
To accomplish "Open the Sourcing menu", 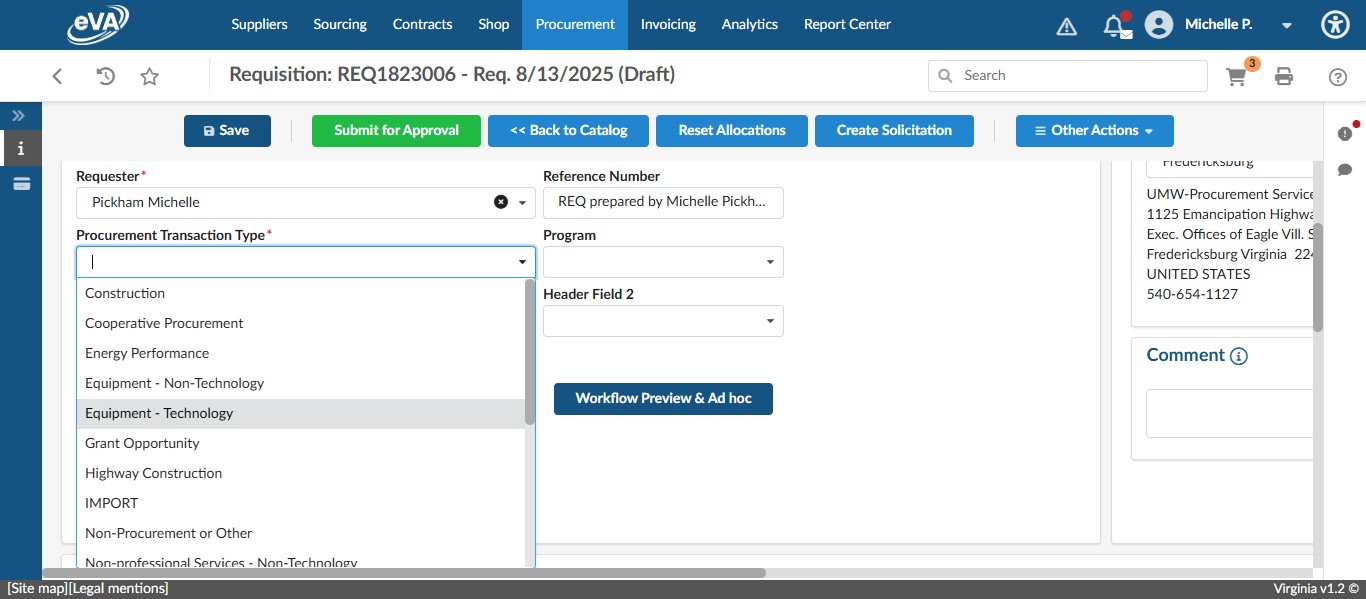I will pyautogui.click(x=339, y=24).
